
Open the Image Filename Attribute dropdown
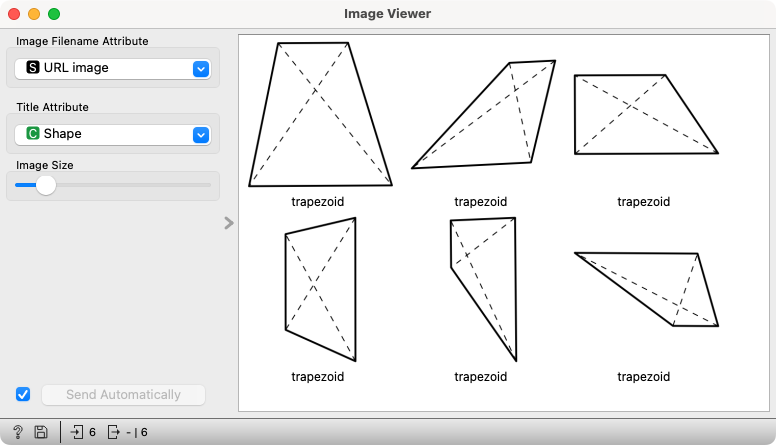[113, 68]
